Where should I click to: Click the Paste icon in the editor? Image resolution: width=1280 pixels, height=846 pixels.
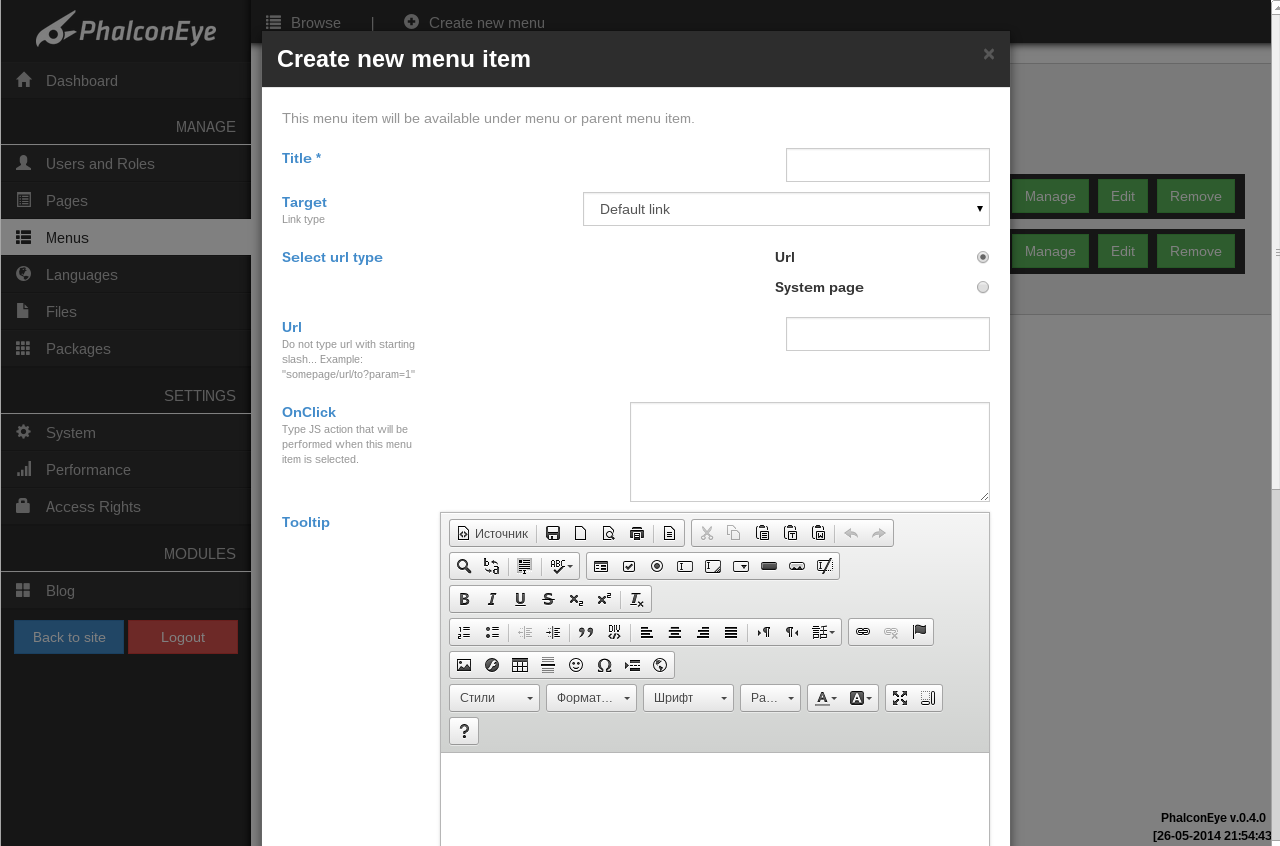tap(762, 533)
